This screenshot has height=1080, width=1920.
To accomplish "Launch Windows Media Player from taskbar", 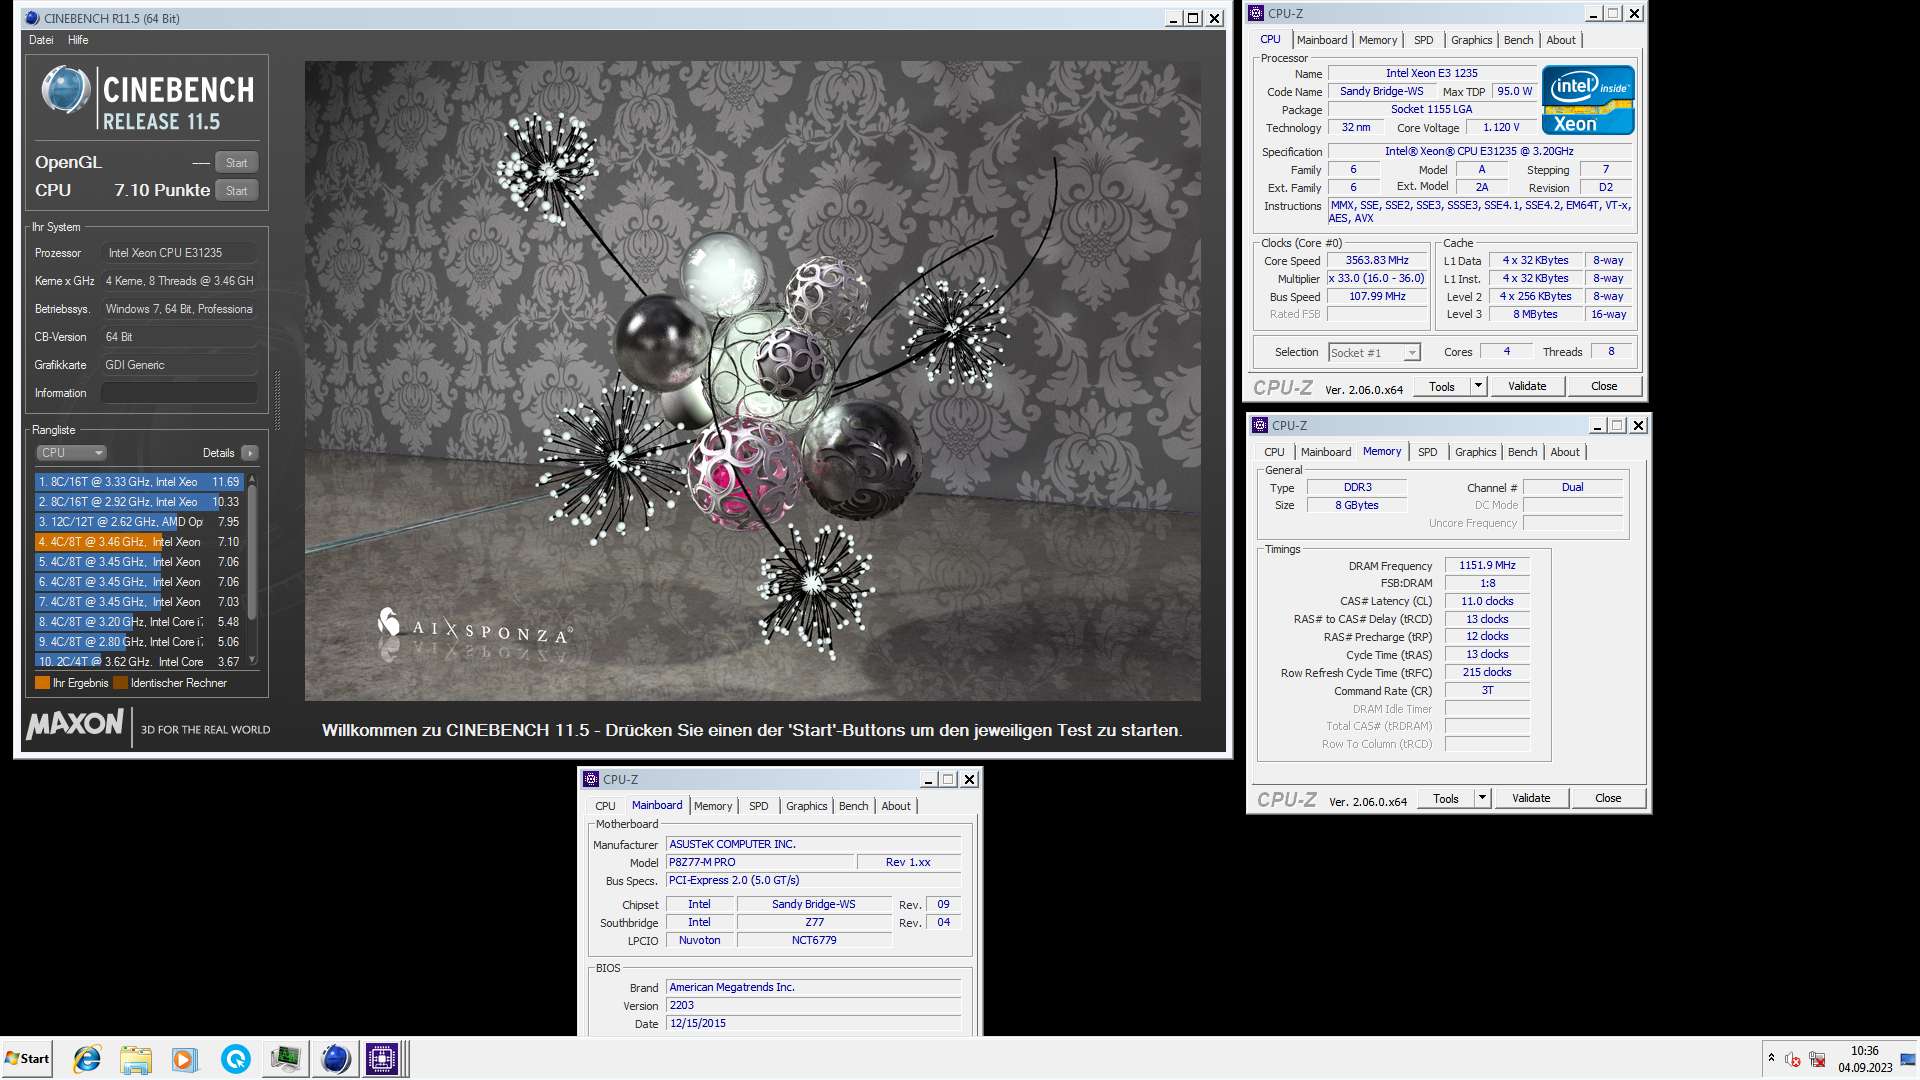I will pyautogui.click(x=185, y=1059).
